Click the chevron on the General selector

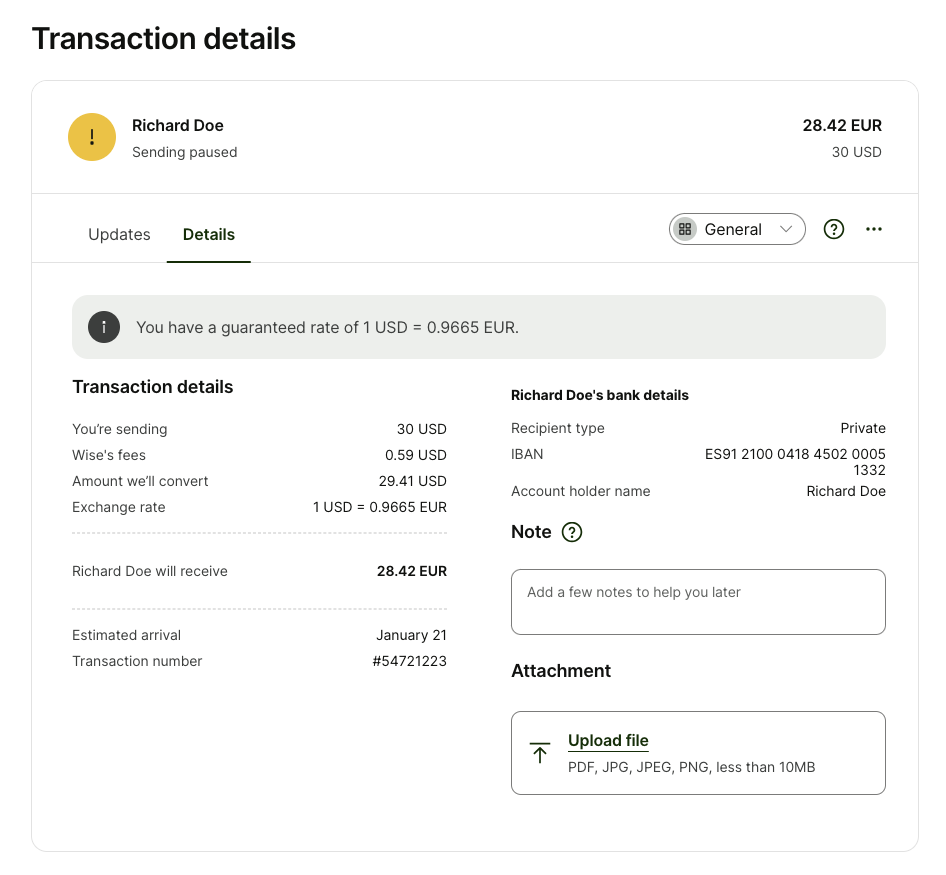pos(786,229)
